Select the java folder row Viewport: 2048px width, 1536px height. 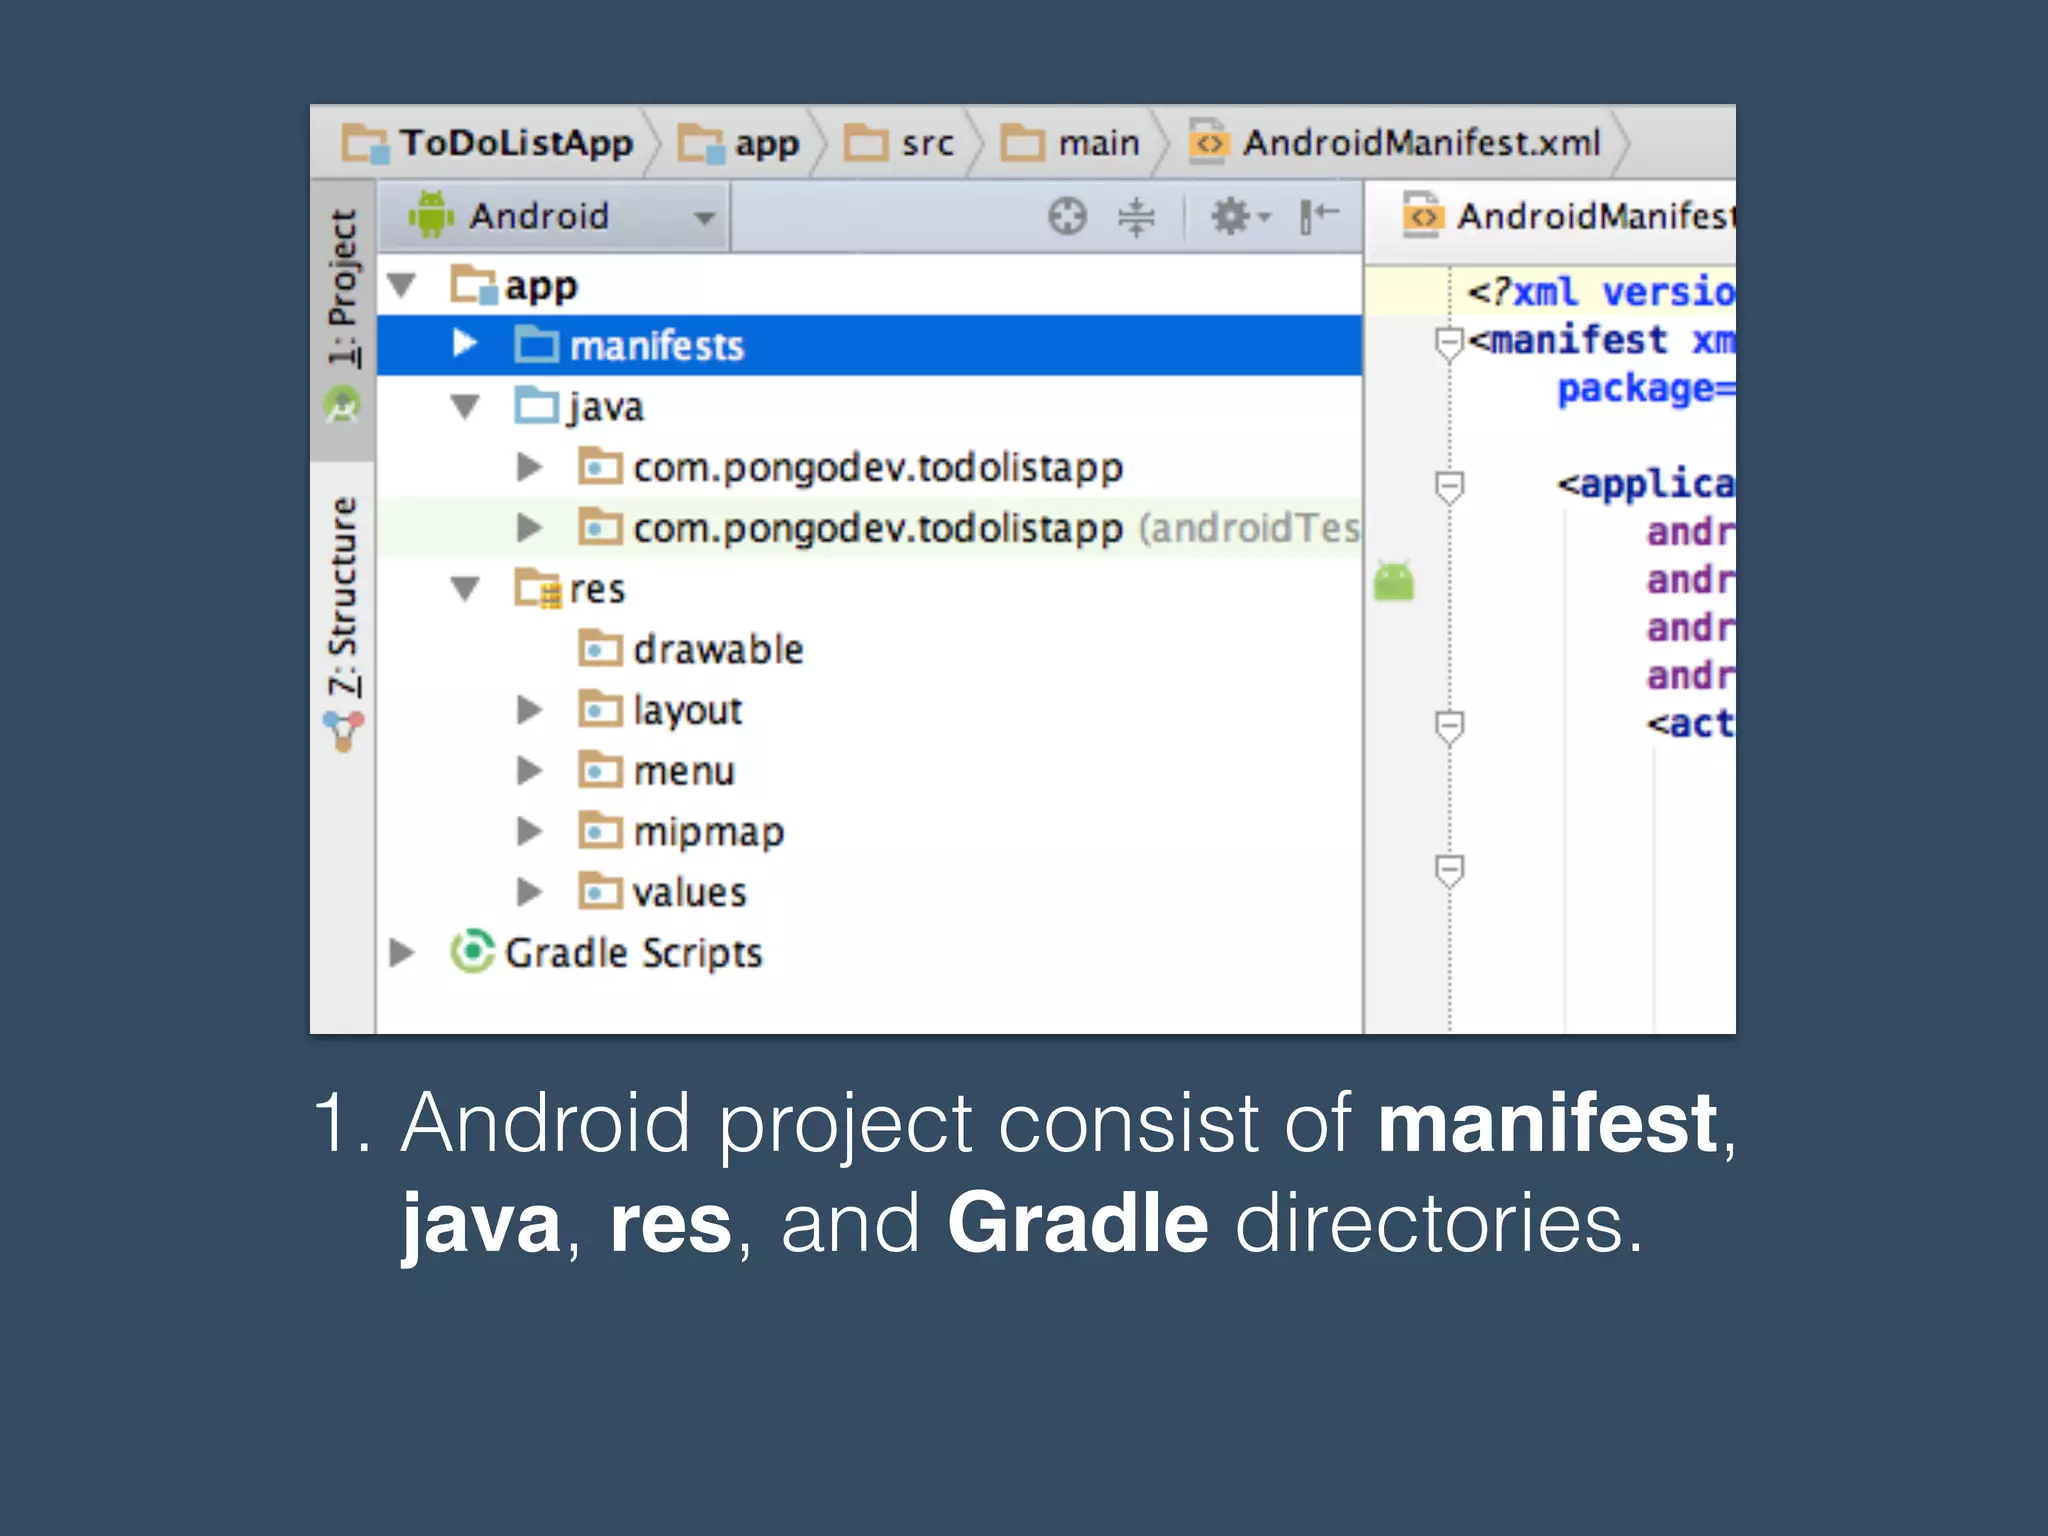[869, 406]
